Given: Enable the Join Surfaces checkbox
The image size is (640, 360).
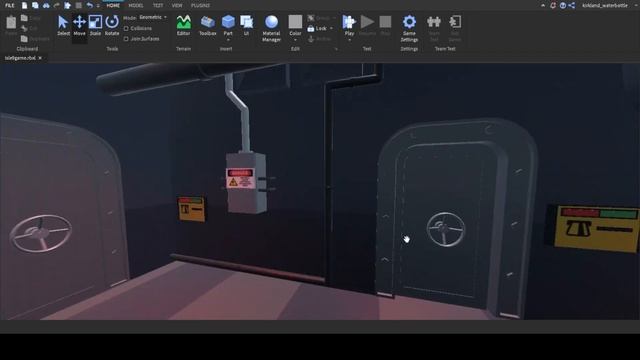Looking at the screenshot, I should point(126,39).
